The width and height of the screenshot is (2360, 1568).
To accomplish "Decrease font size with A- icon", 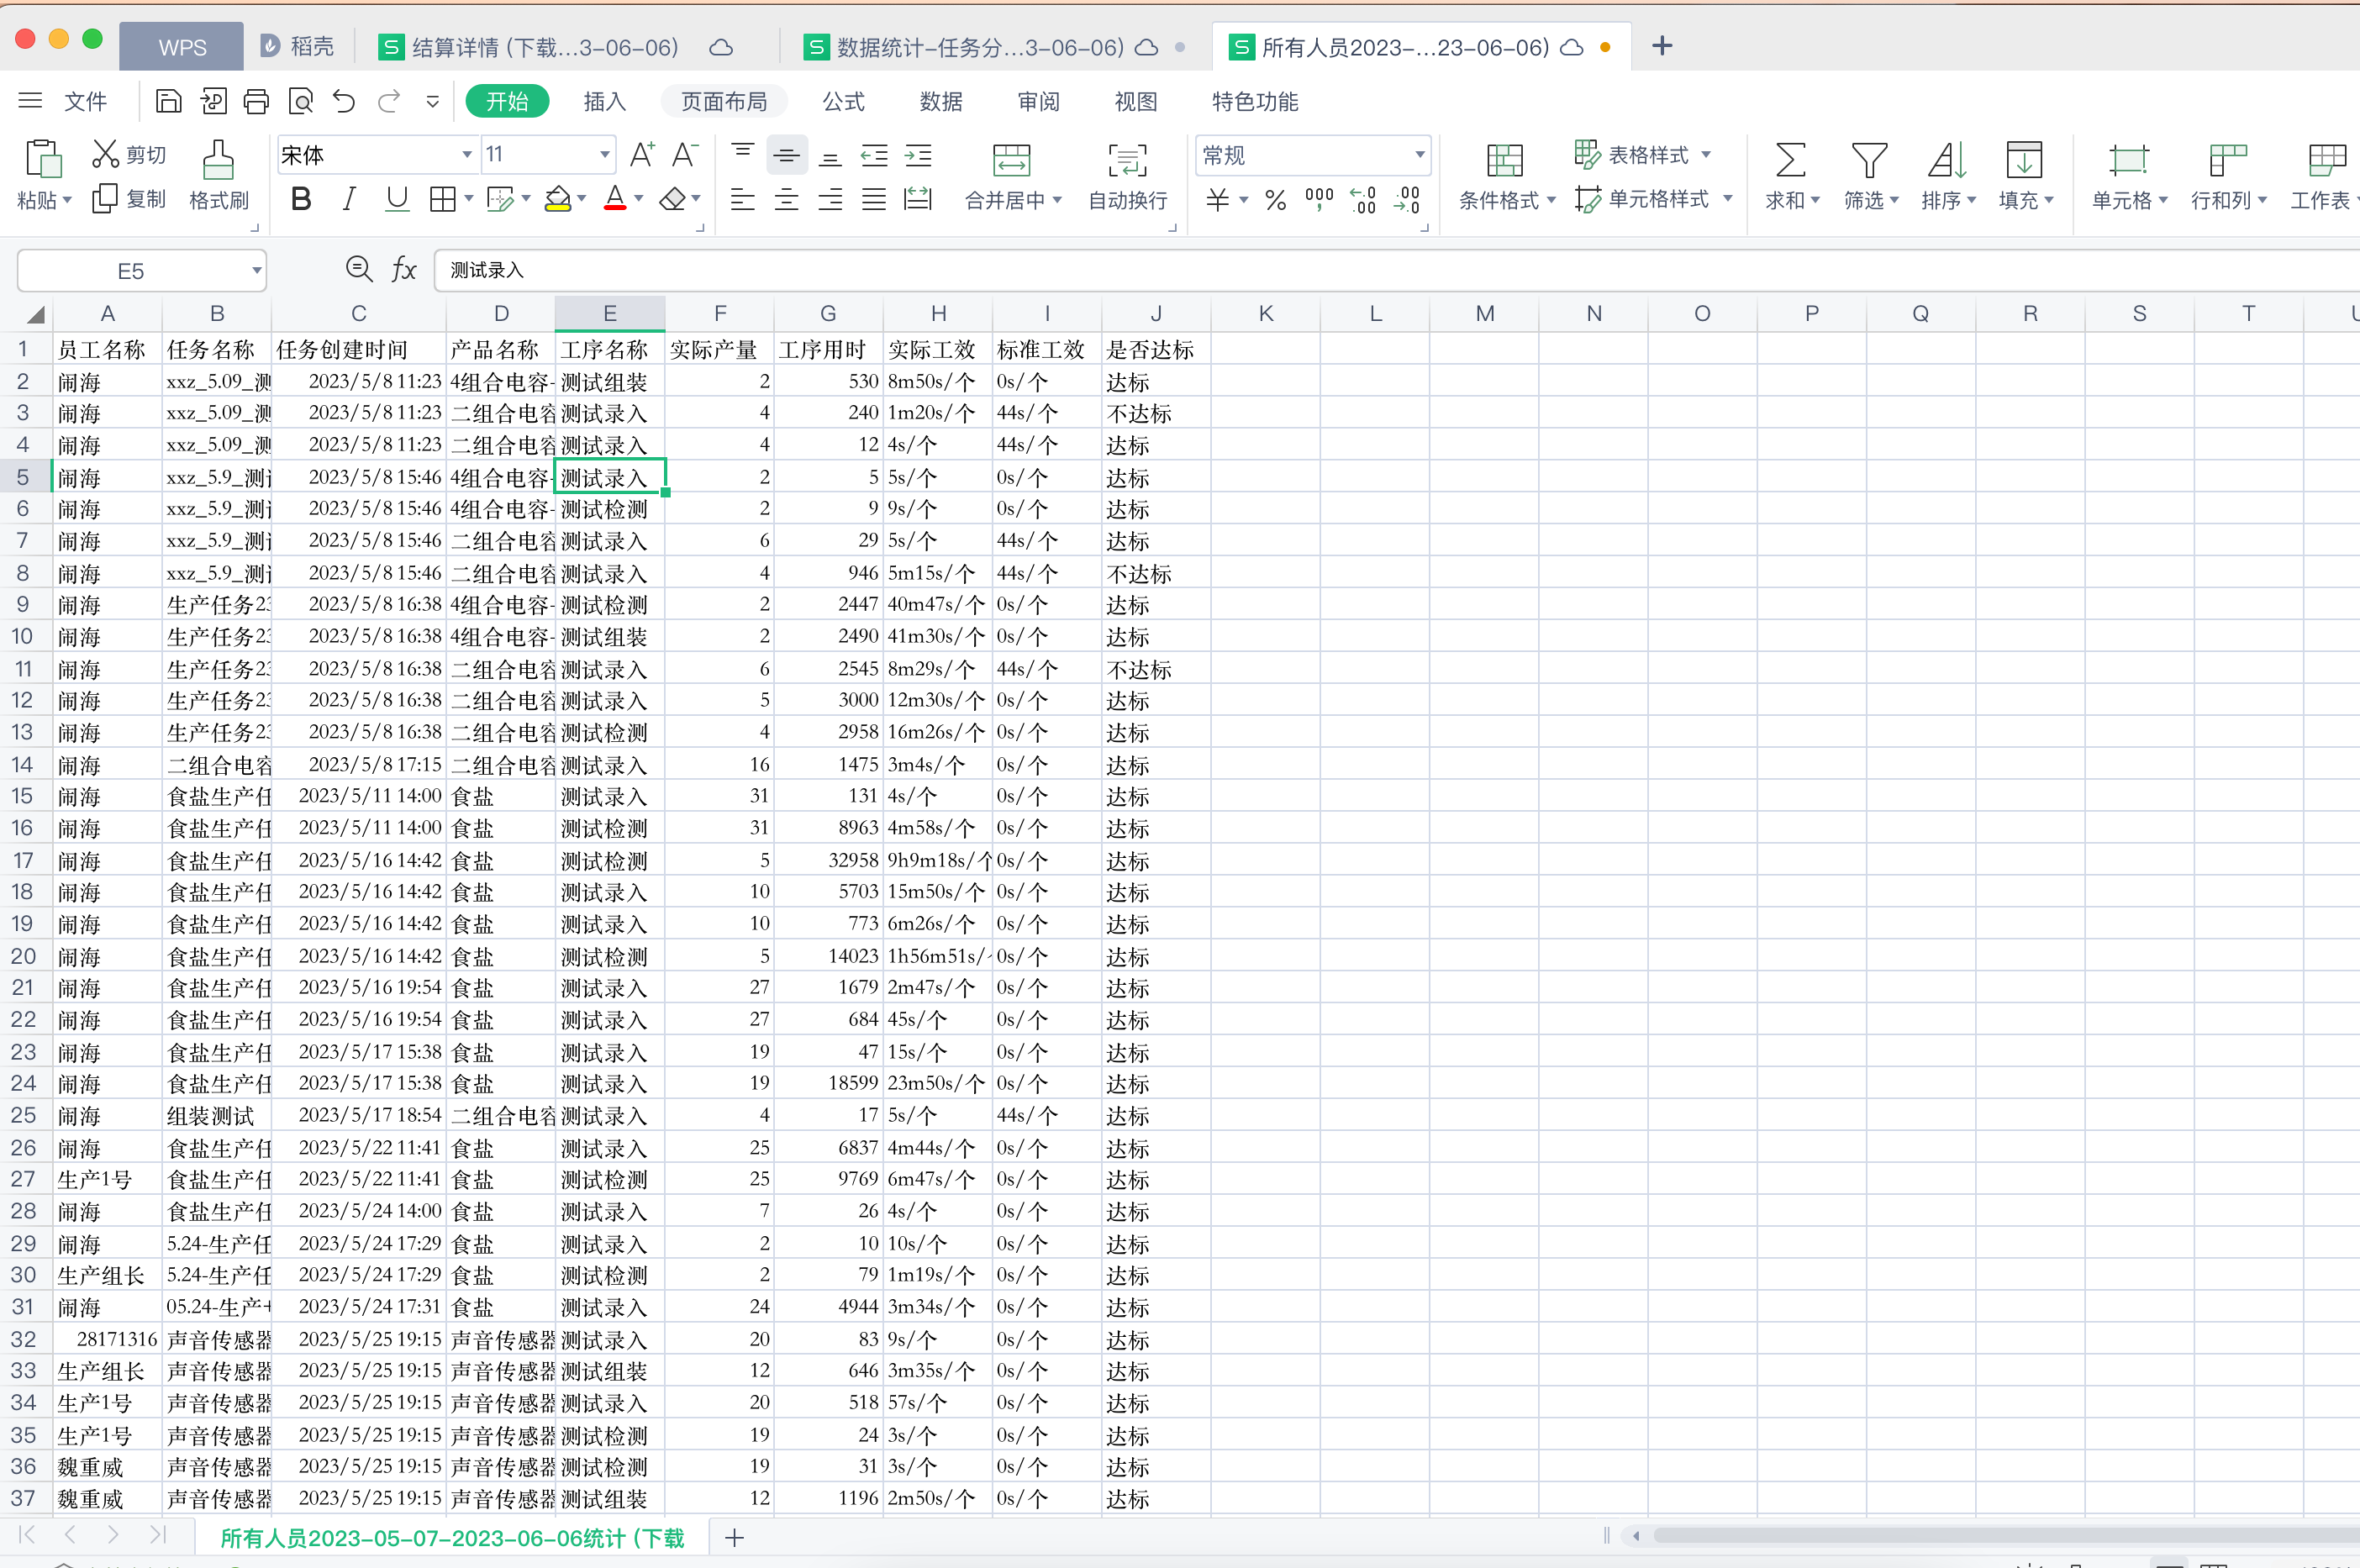I will (x=685, y=154).
